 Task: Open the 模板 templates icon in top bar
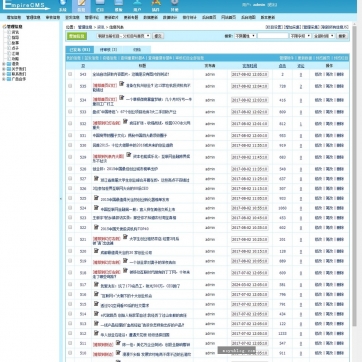119,5
